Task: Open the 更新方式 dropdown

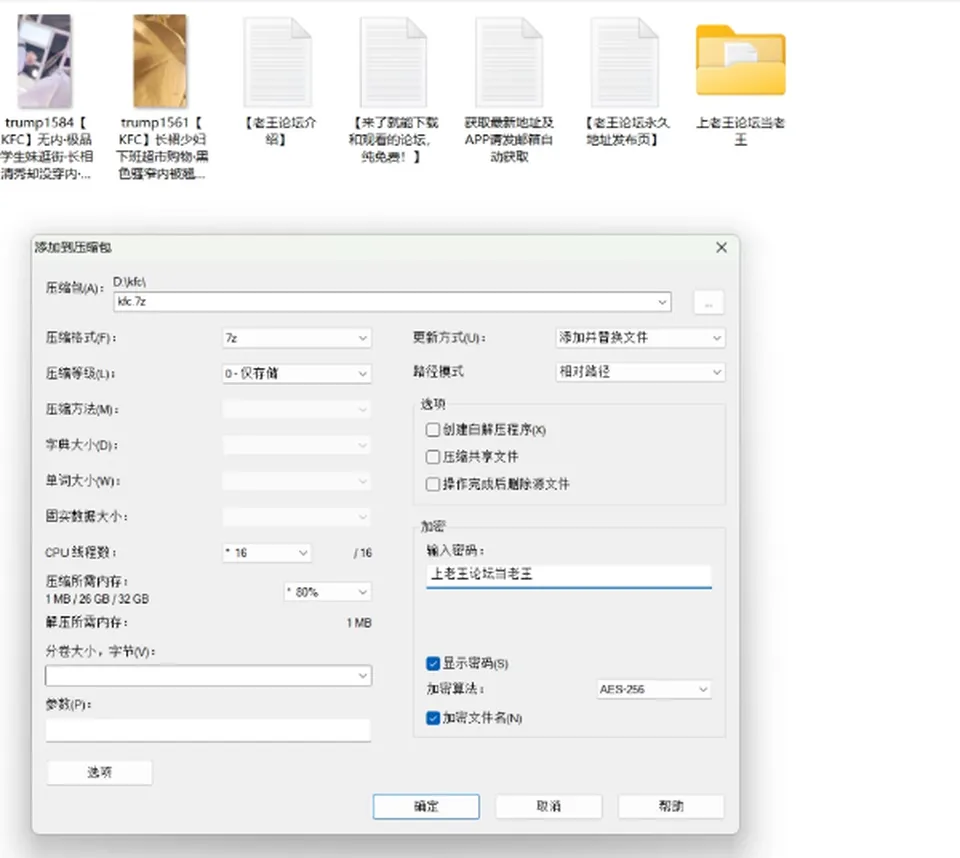Action: (x=640, y=338)
